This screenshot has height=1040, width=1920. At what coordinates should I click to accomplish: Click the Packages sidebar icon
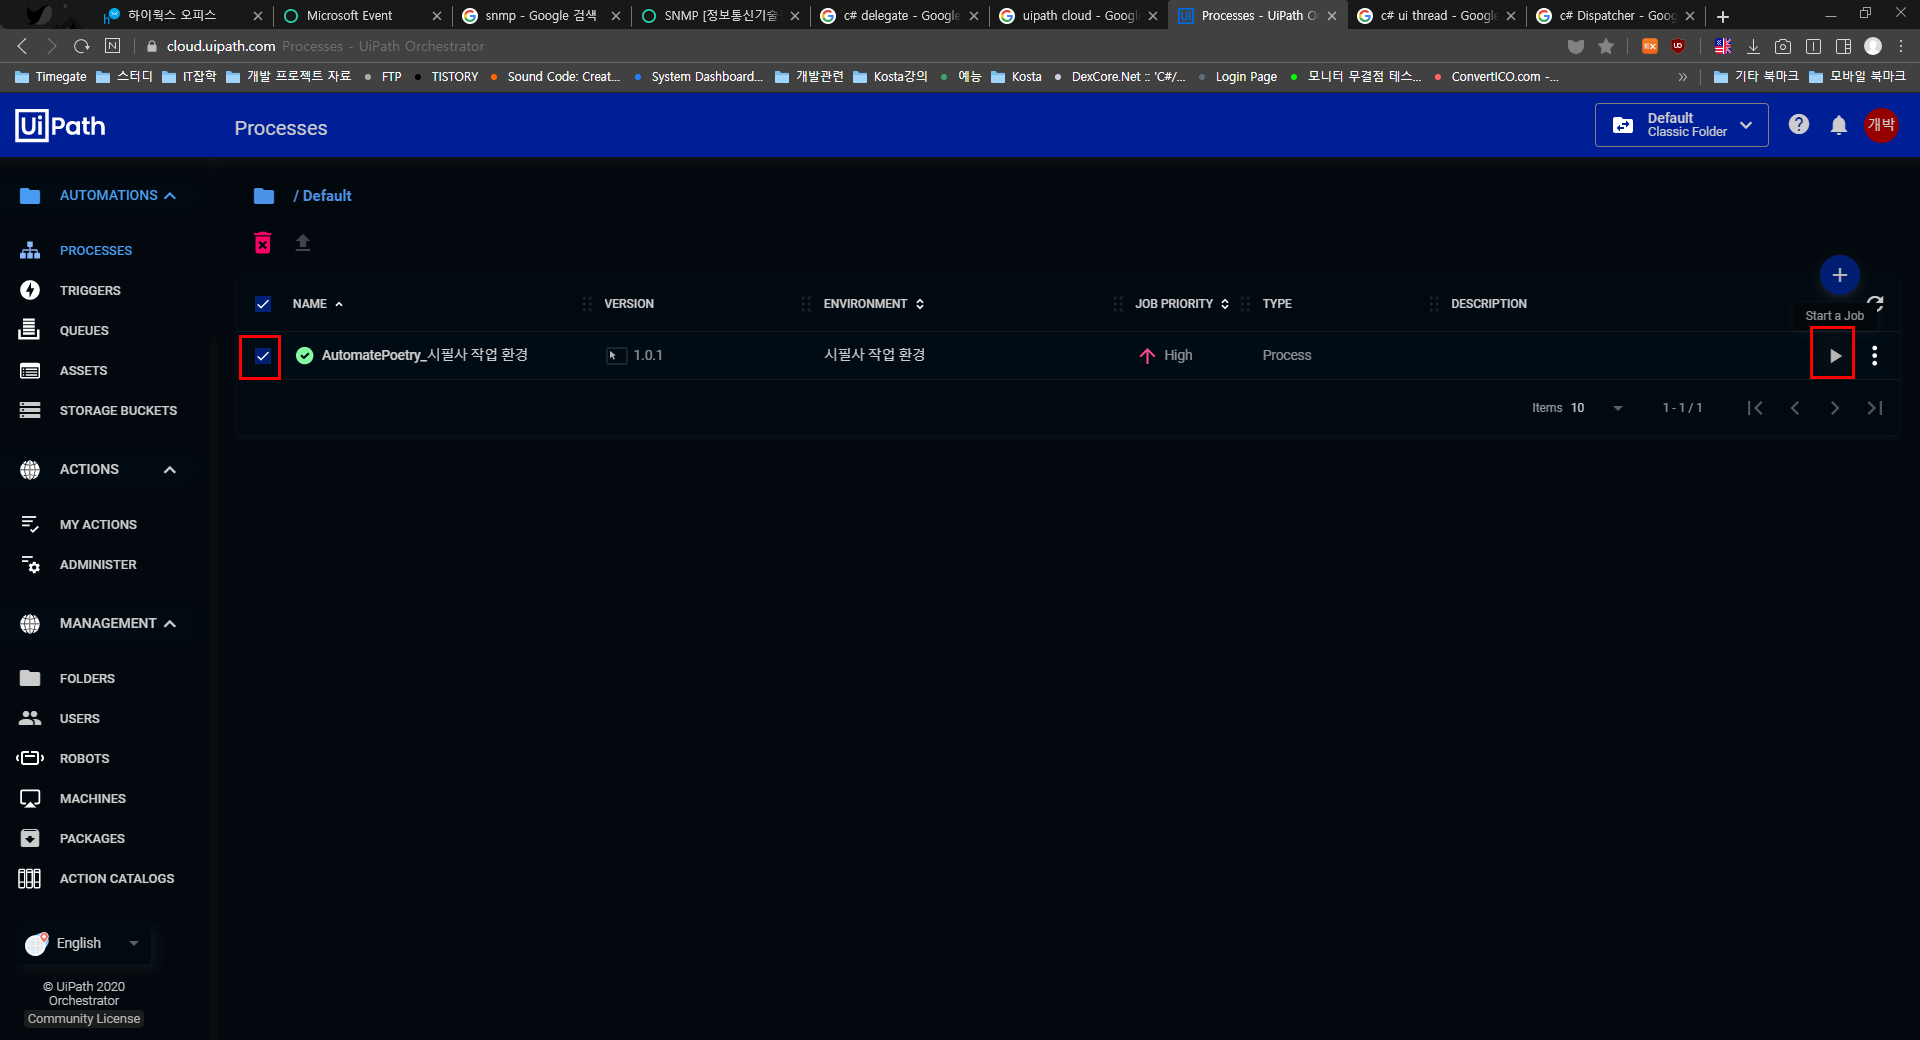tap(30, 839)
